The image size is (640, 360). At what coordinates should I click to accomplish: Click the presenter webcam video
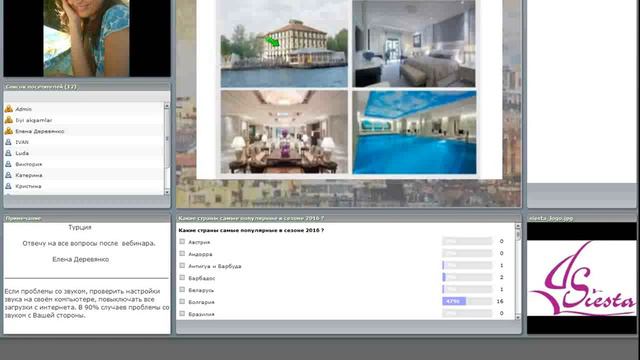[x=87, y=38]
